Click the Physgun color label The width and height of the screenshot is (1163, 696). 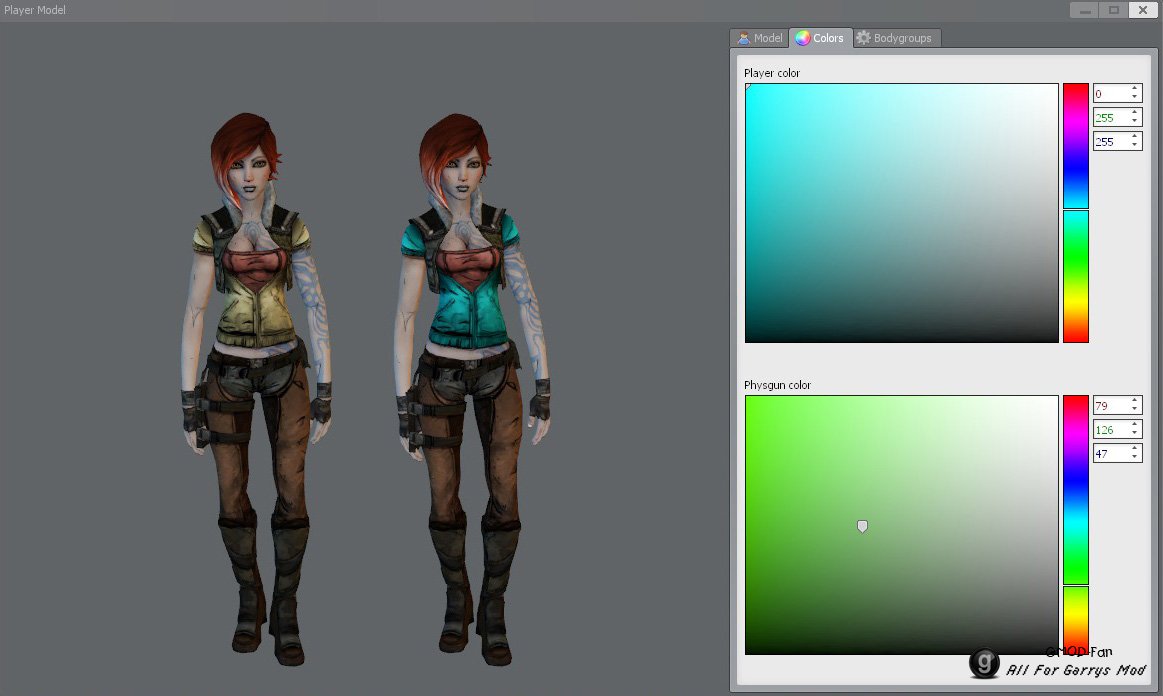[777, 385]
